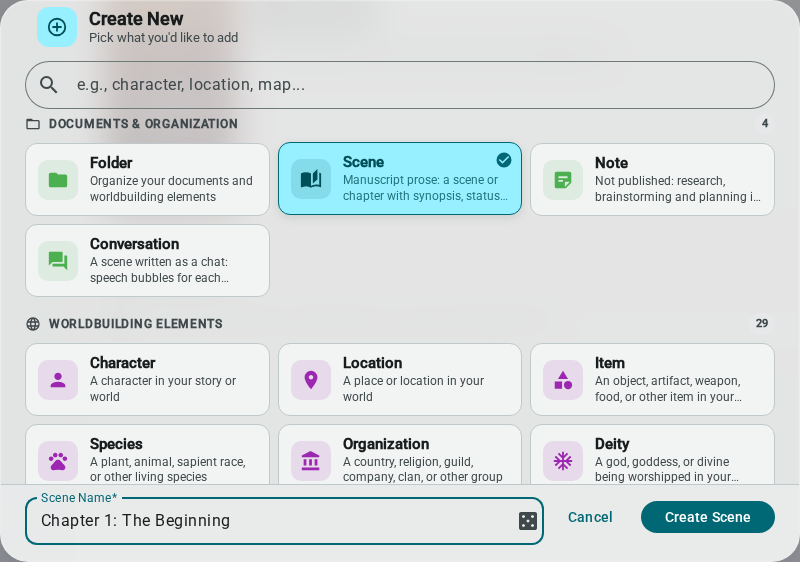Select the Note sticky-note icon
The width and height of the screenshot is (800, 562).
coord(563,180)
